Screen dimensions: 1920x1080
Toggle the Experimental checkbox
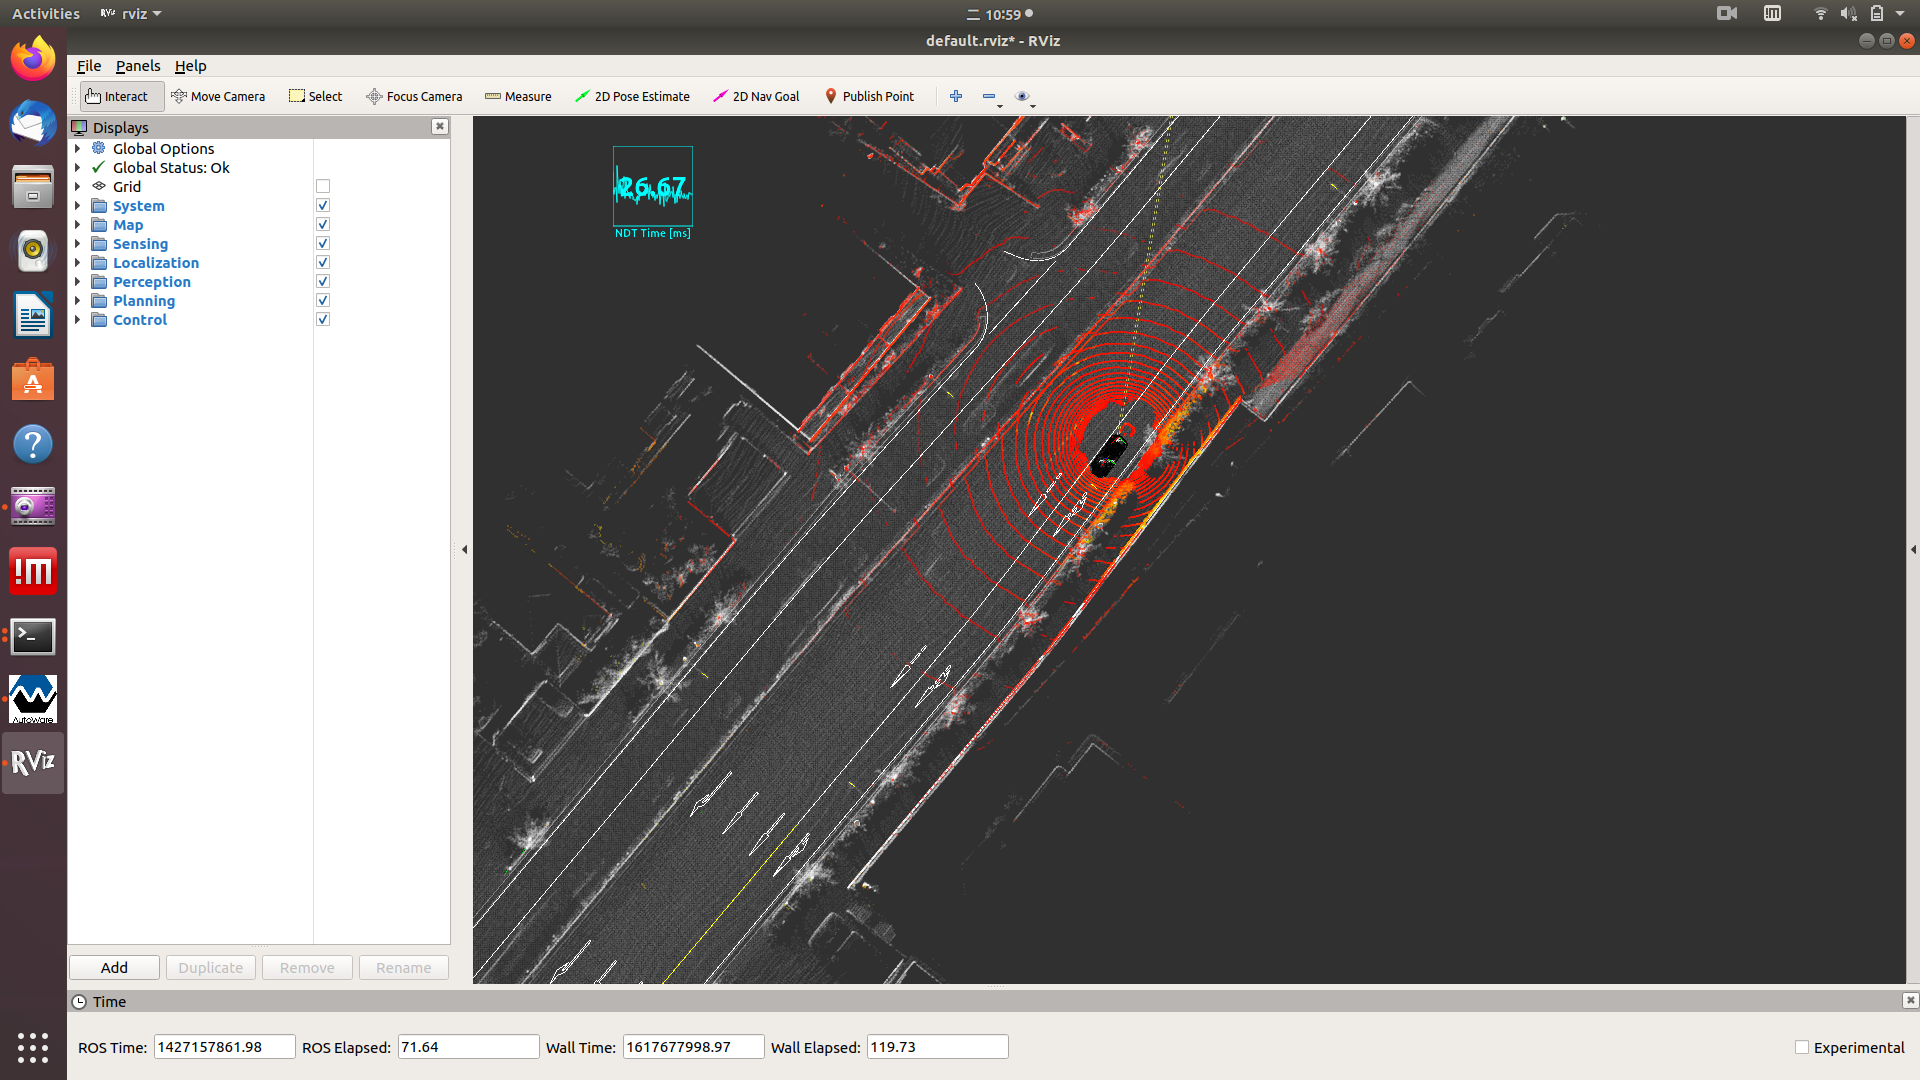pyautogui.click(x=1802, y=1047)
